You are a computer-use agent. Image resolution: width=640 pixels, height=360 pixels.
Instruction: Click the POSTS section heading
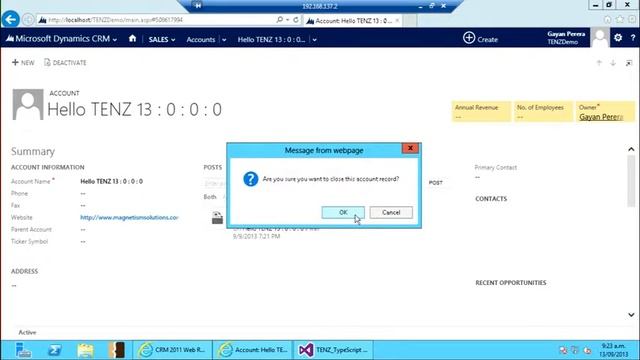point(213,167)
